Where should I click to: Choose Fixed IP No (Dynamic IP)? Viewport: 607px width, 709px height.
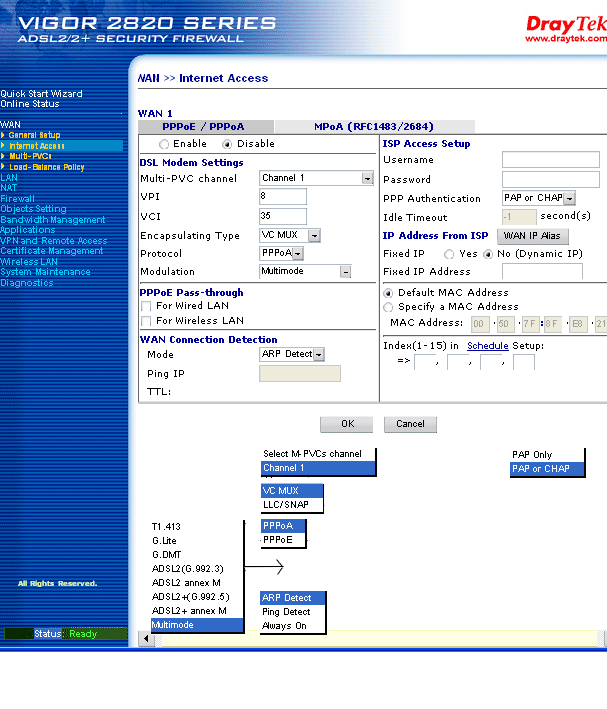(x=488, y=254)
